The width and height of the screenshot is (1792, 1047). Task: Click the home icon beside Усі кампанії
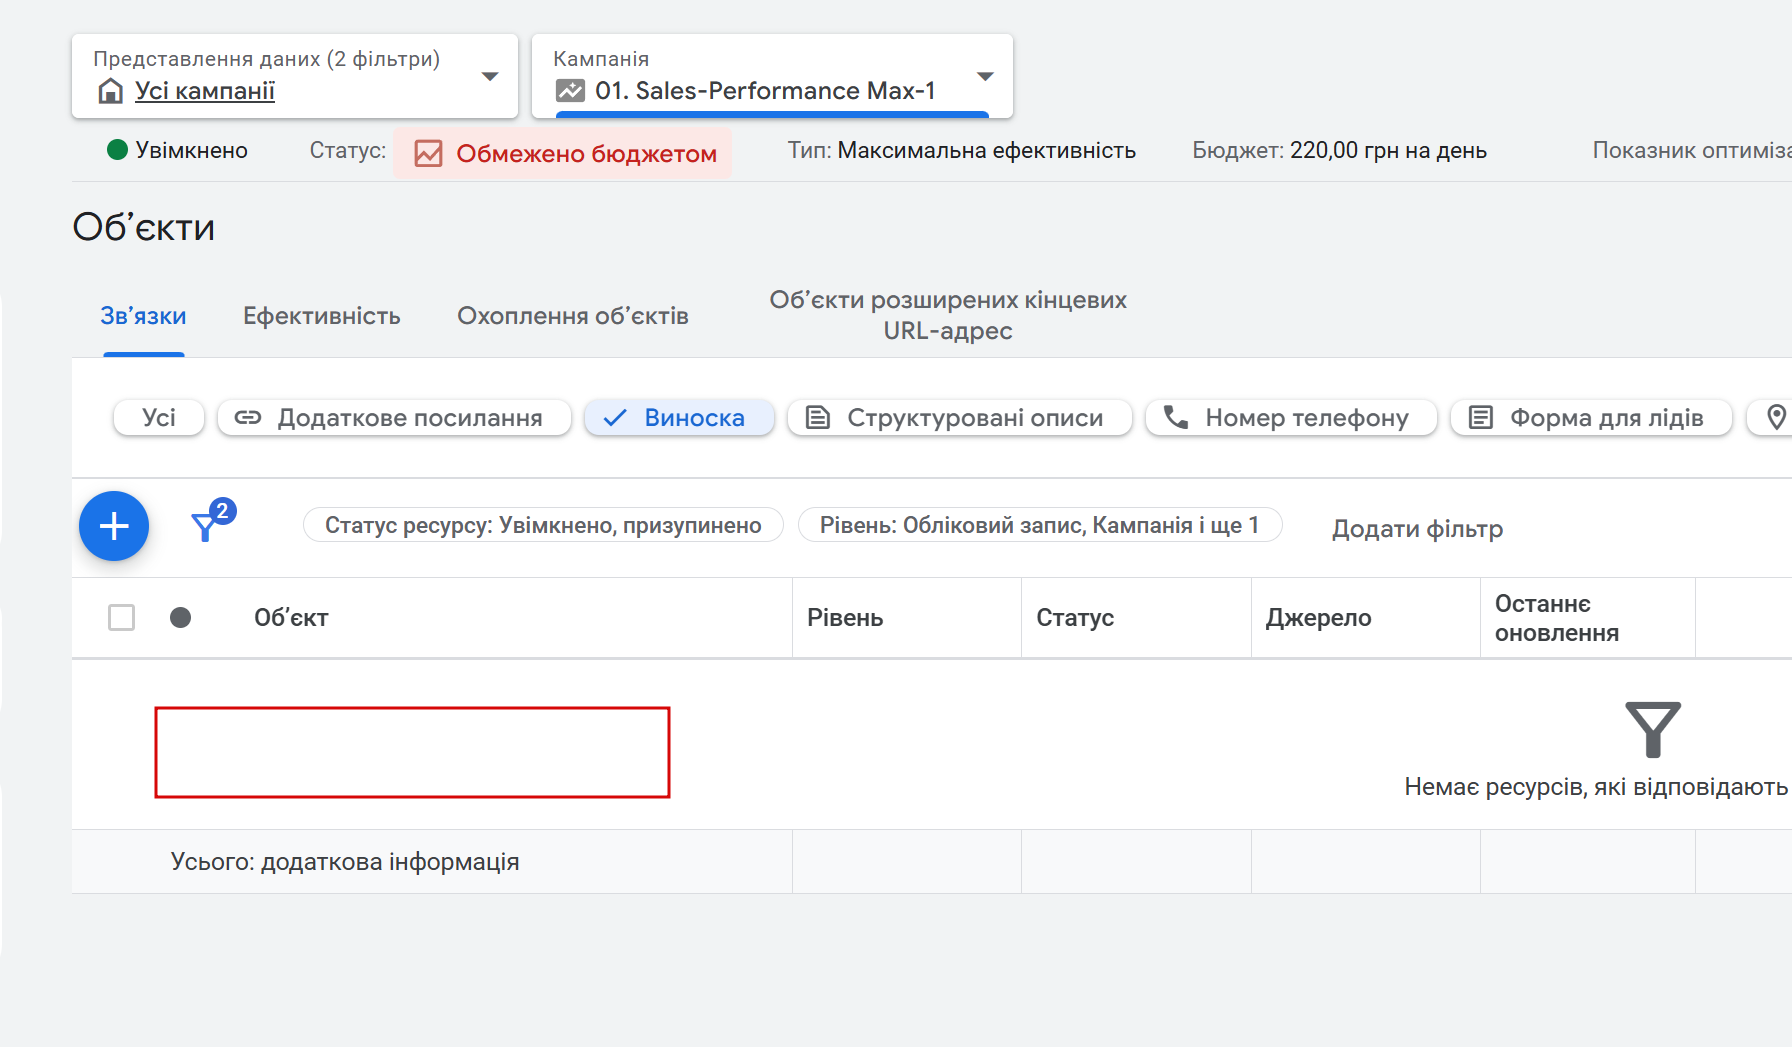(111, 91)
